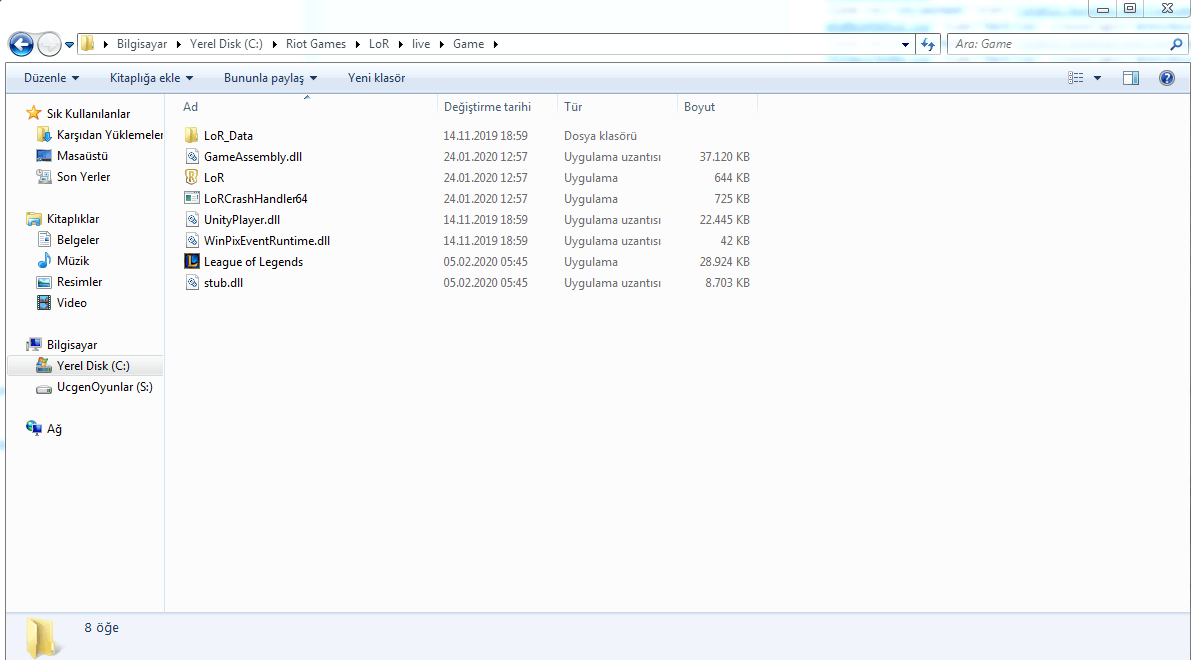Click the Game breadcrumb segment
1191x660 pixels.
(x=468, y=44)
